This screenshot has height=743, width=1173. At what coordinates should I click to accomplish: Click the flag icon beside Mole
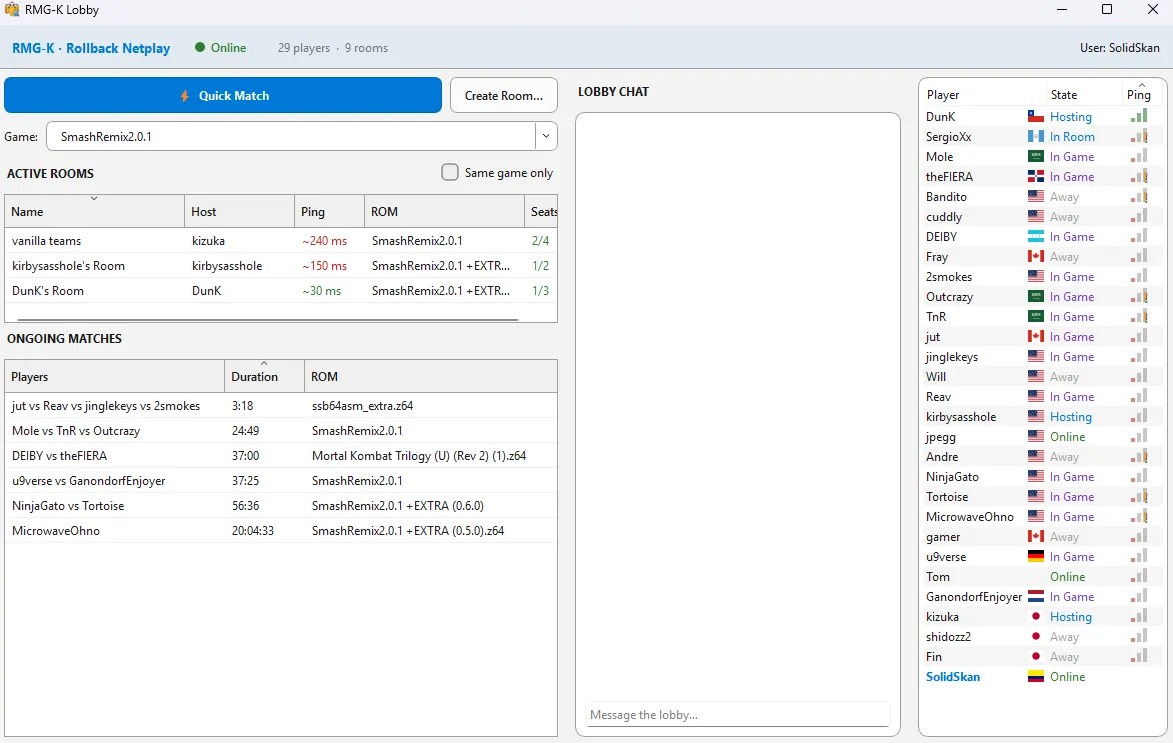coord(1035,156)
